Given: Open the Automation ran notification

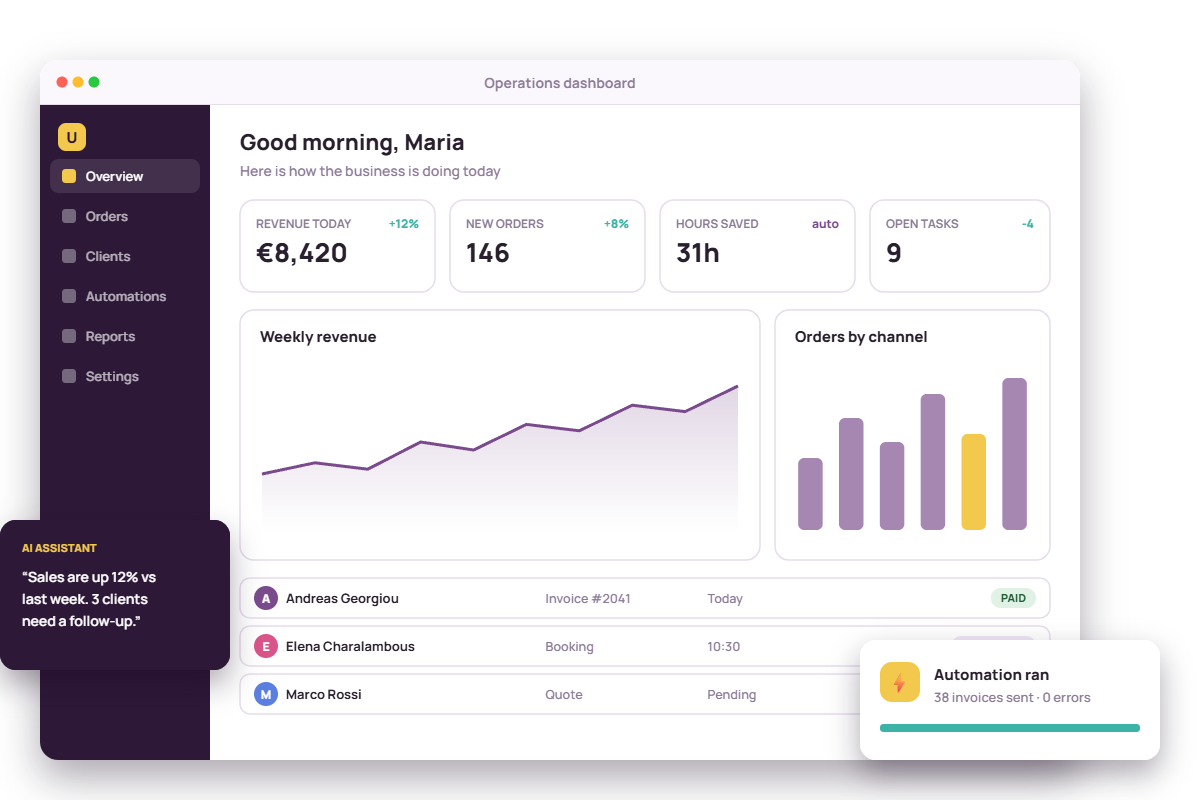Looking at the screenshot, I should [1010, 700].
